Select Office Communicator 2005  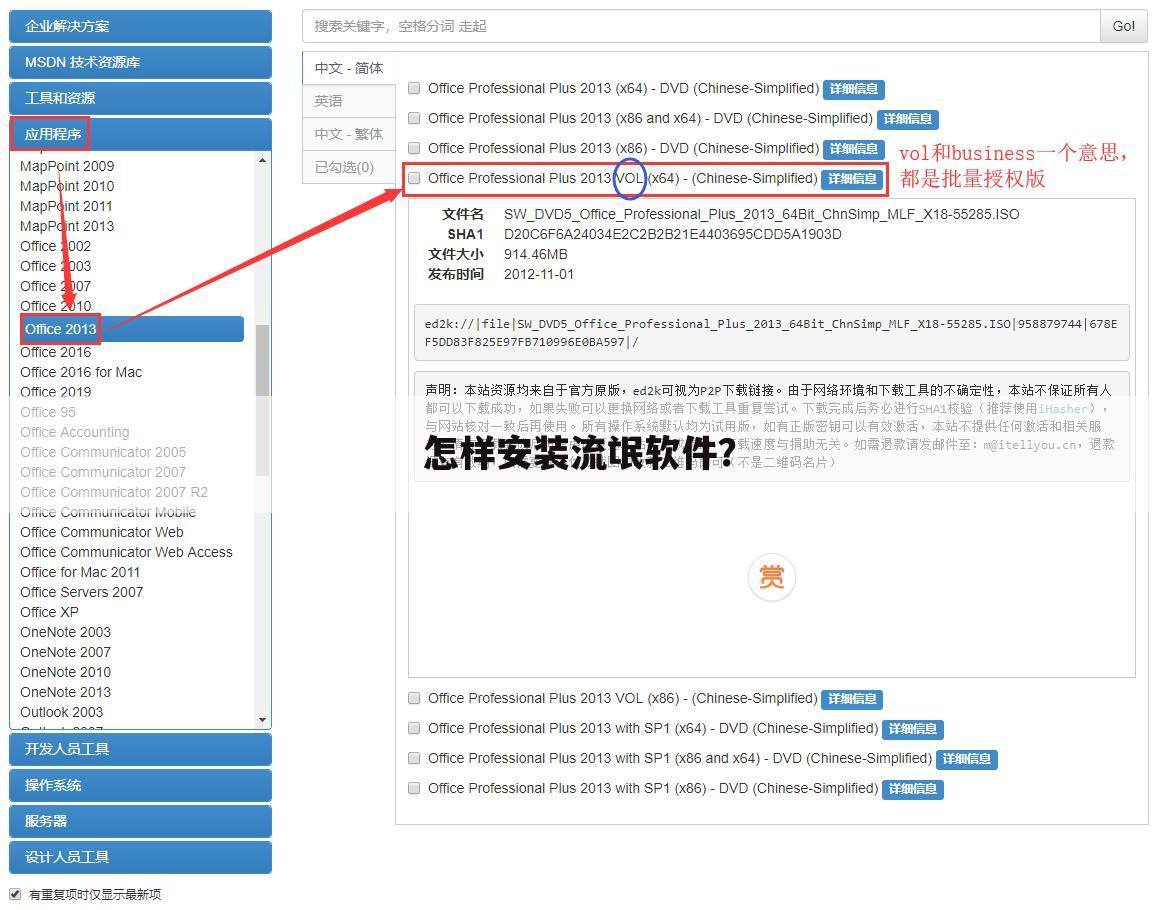(103, 452)
